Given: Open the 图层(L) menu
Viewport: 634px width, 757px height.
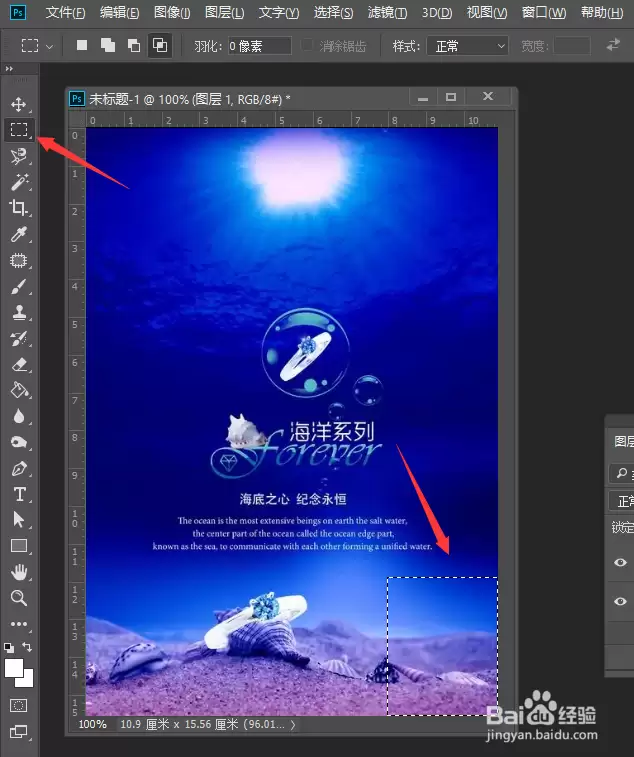Looking at the screenshot, I should pyautogui.click(x=224, y=12).
